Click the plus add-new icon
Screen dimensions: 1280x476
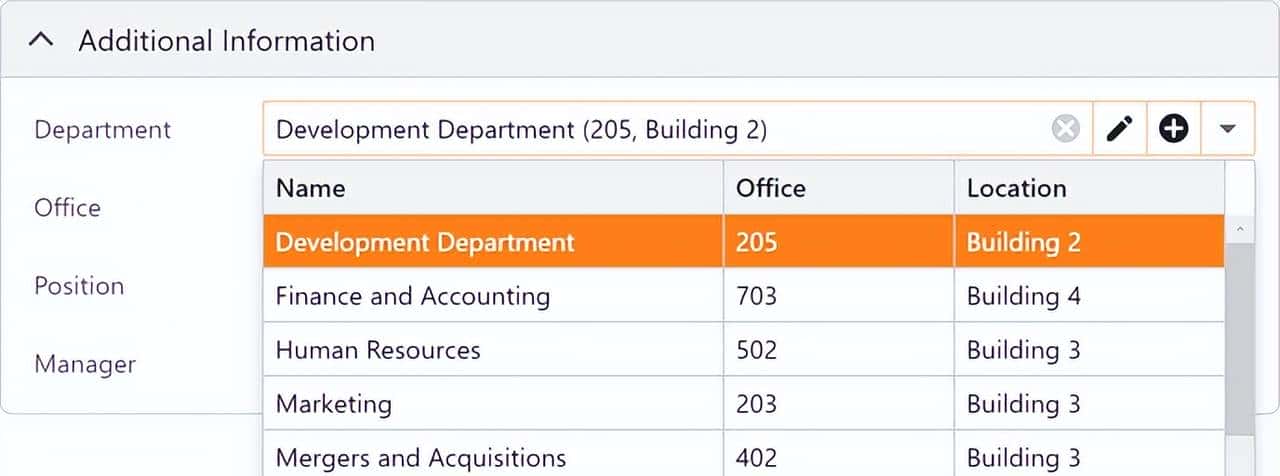tap(1173, 129)
